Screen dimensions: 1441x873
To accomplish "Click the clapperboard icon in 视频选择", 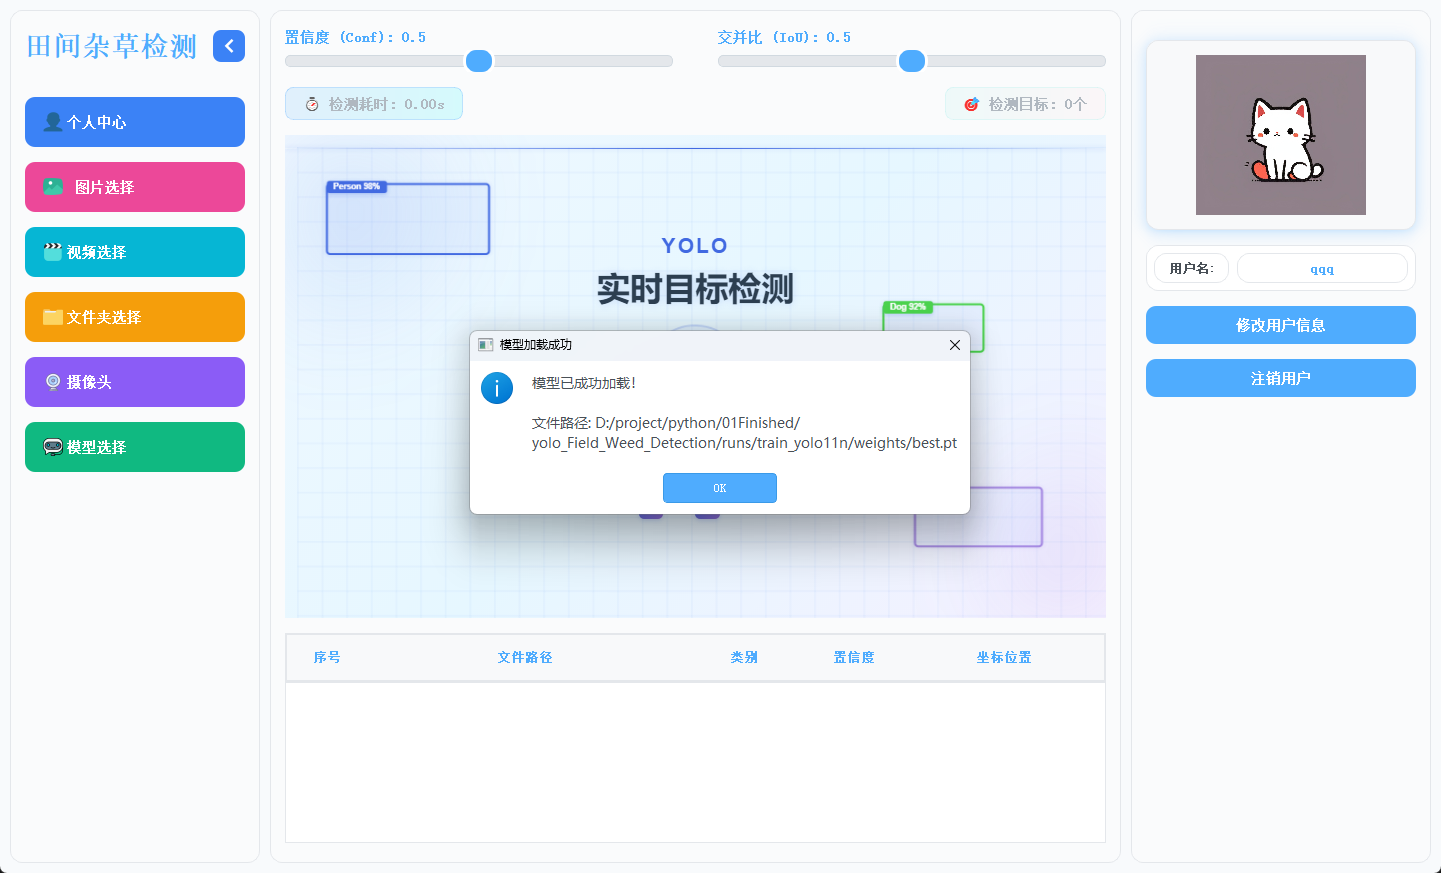I will [x=53, y=252].
